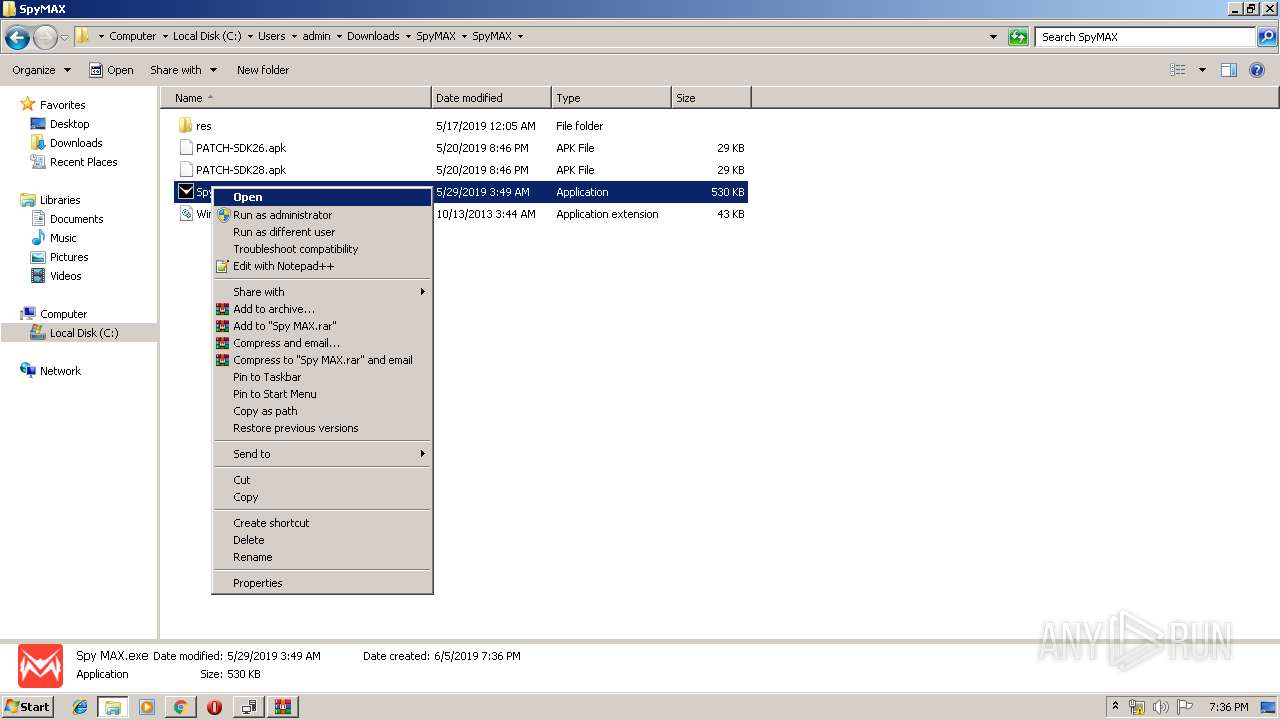The width and height of the screenshot is (1280, 720).
Task: Click the large Spy MAX logo in details pane
Action: (x=40, y=666)
